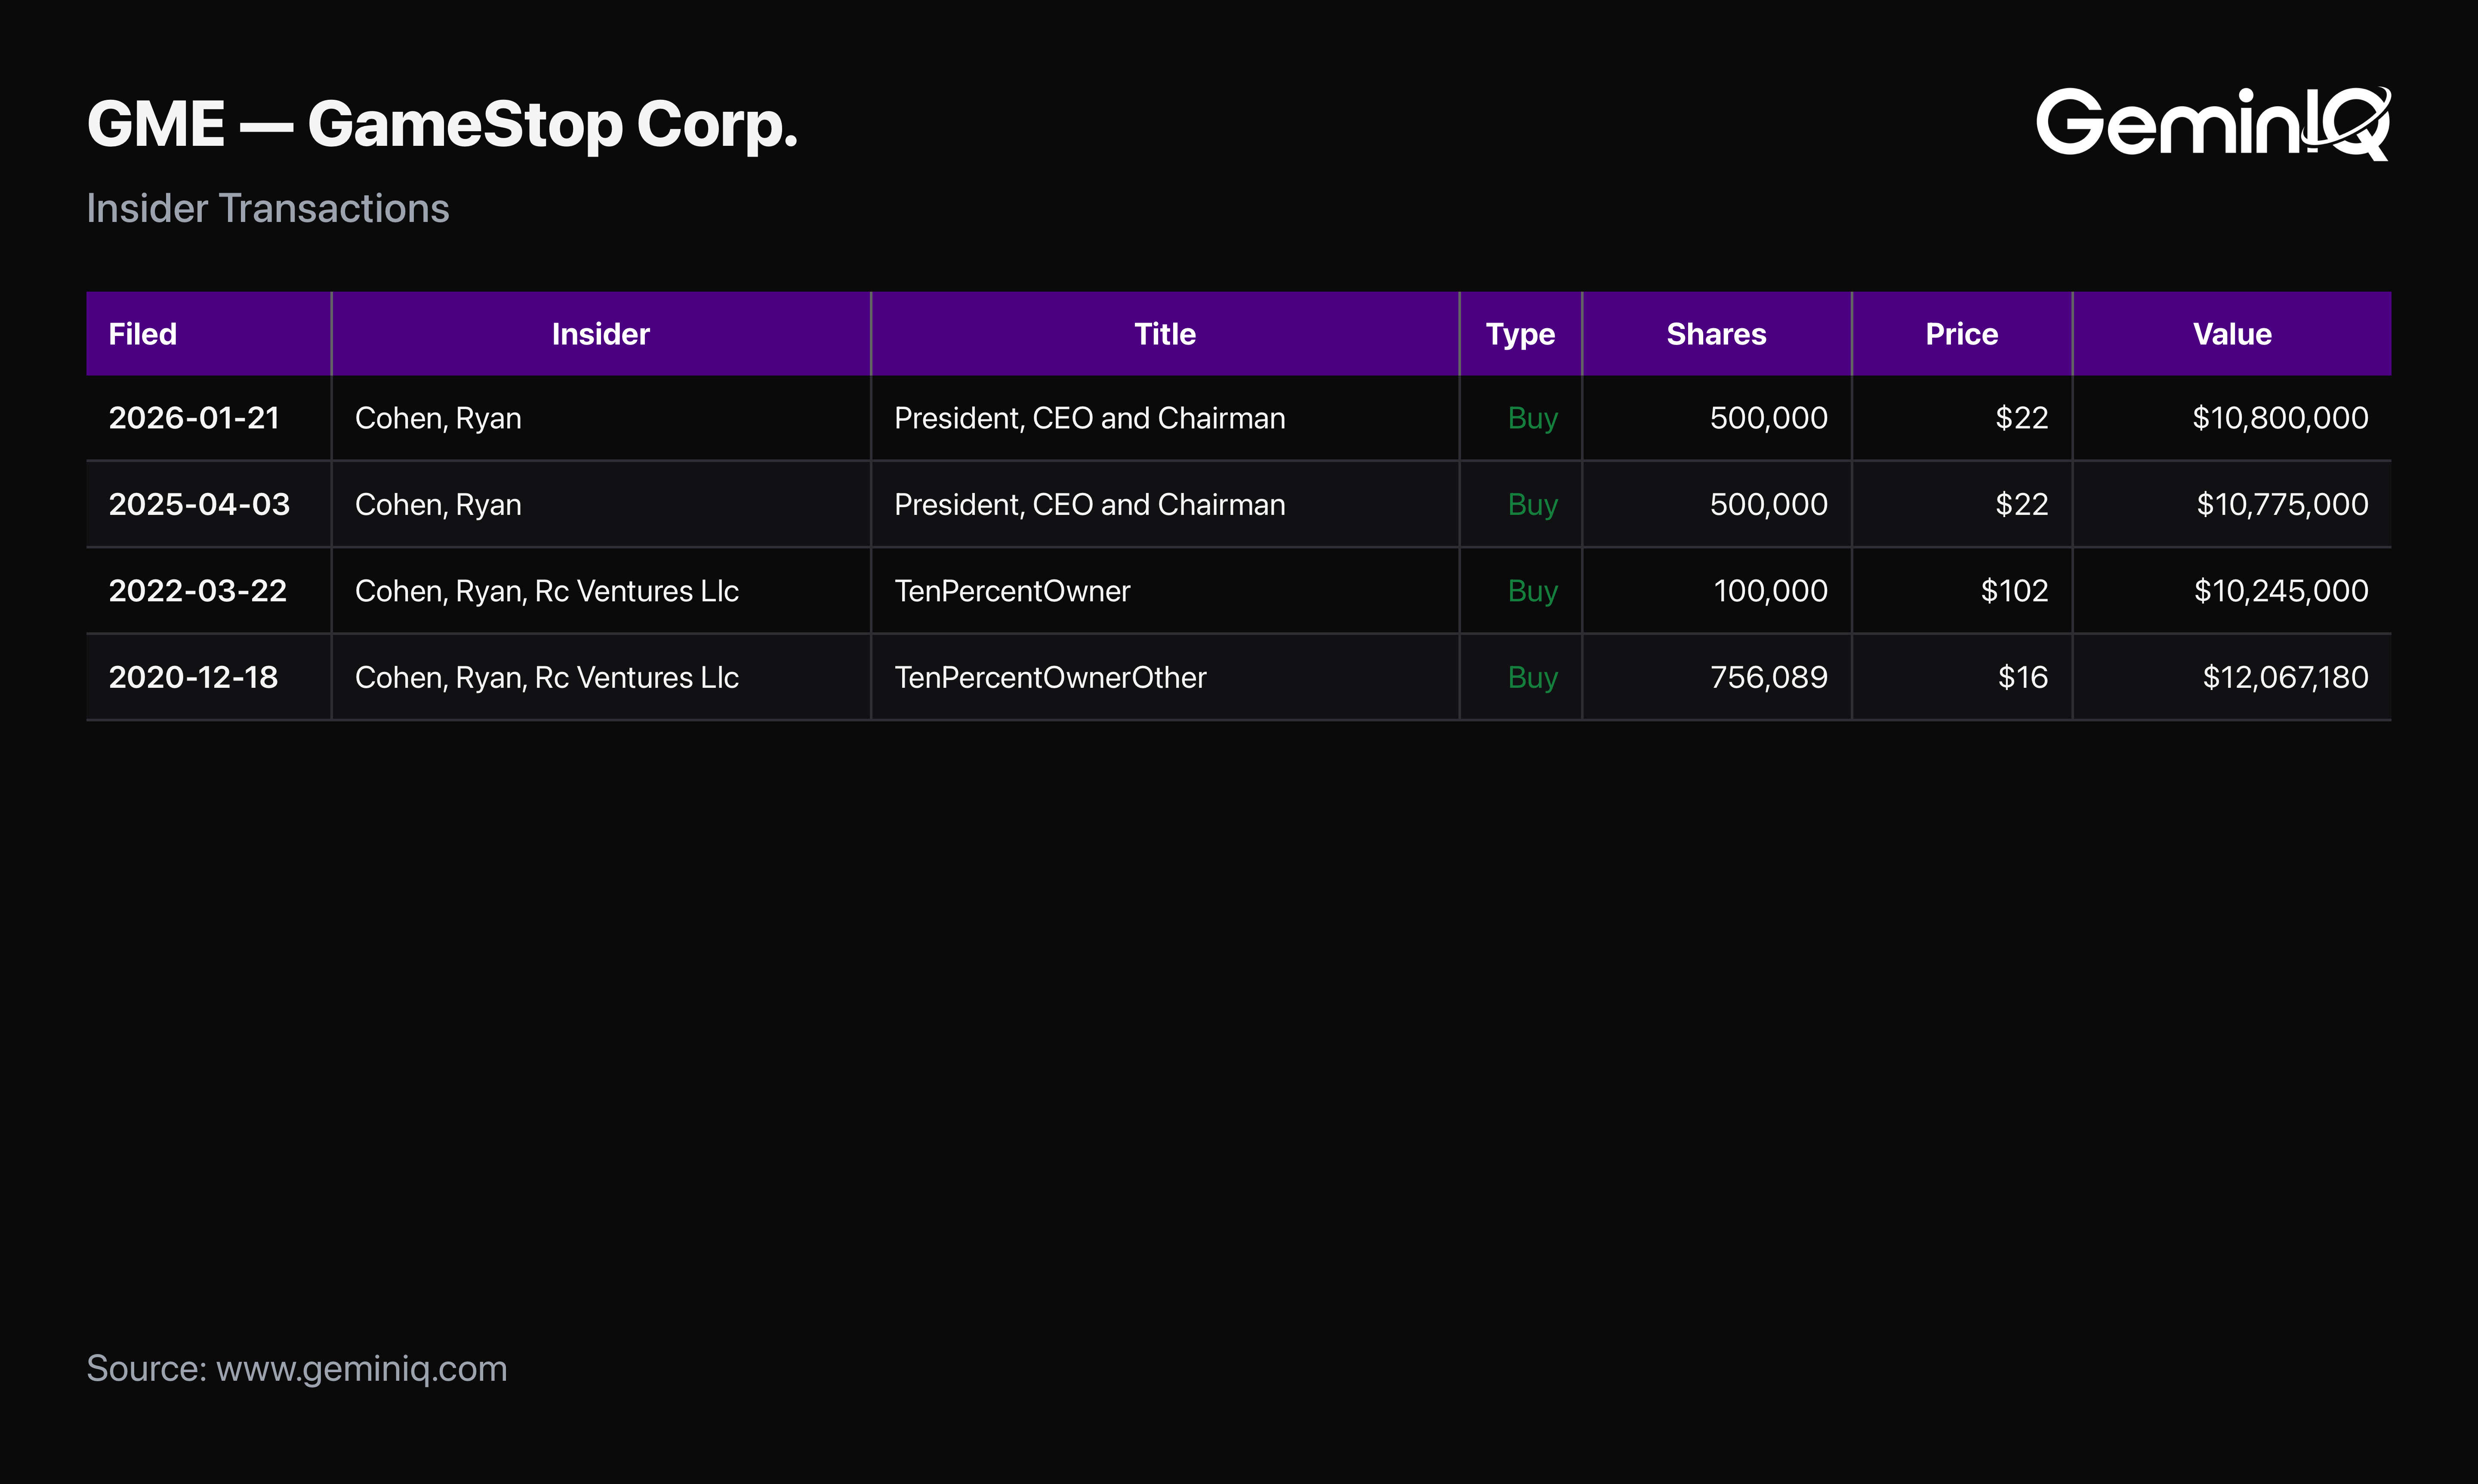Click the "Shares" column header

[1716, 334]
